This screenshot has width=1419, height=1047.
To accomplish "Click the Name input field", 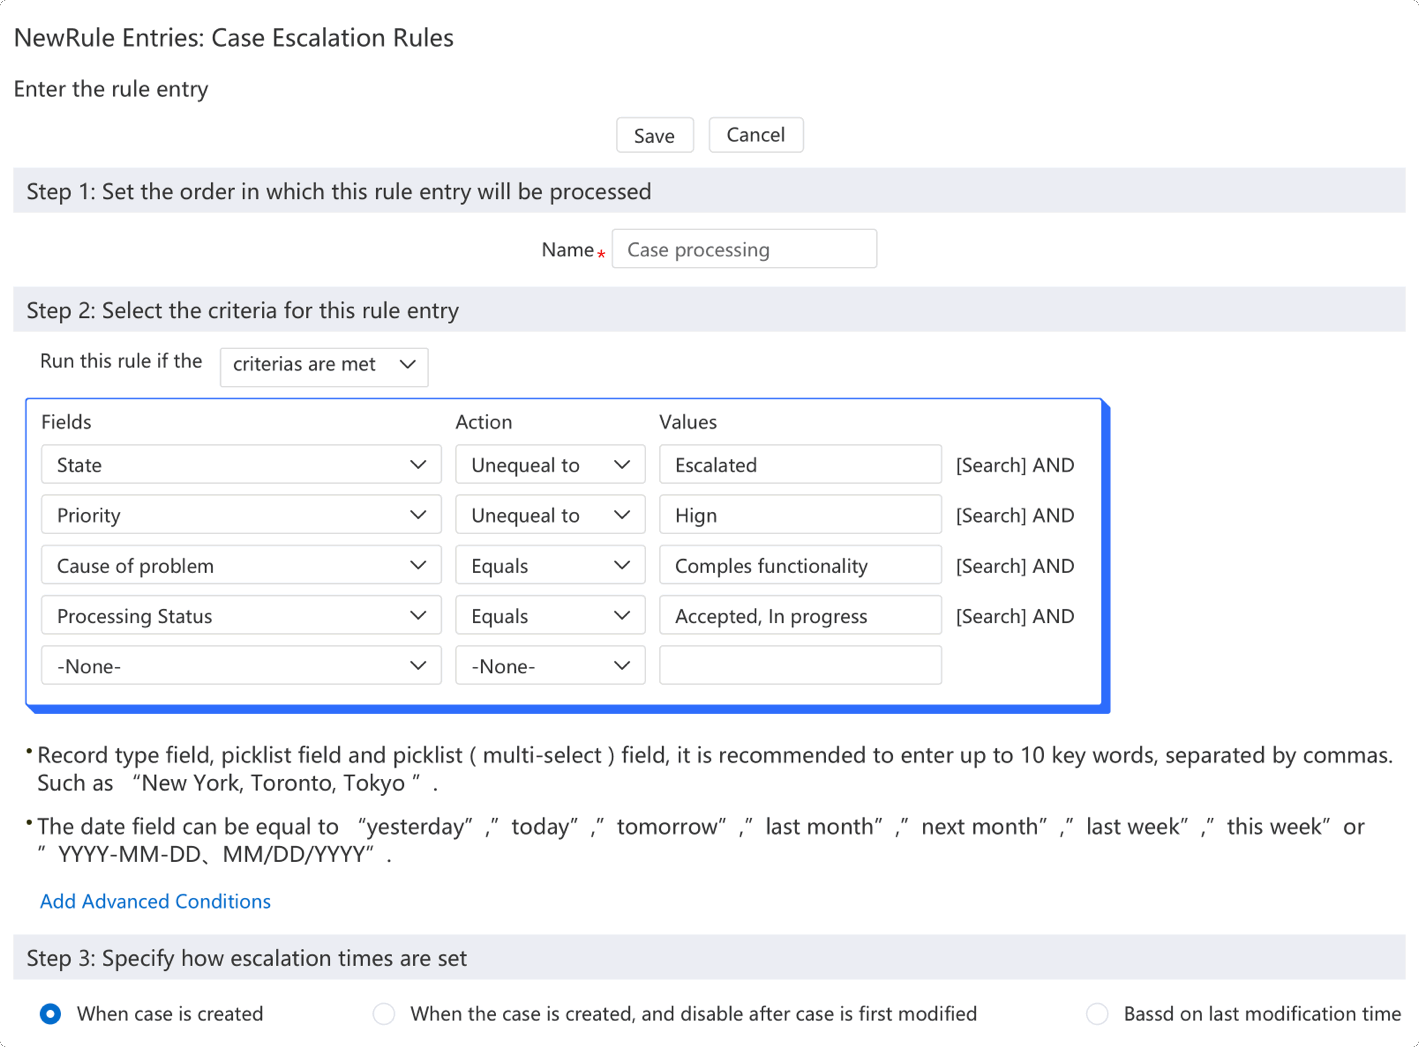I will (744, 249).
